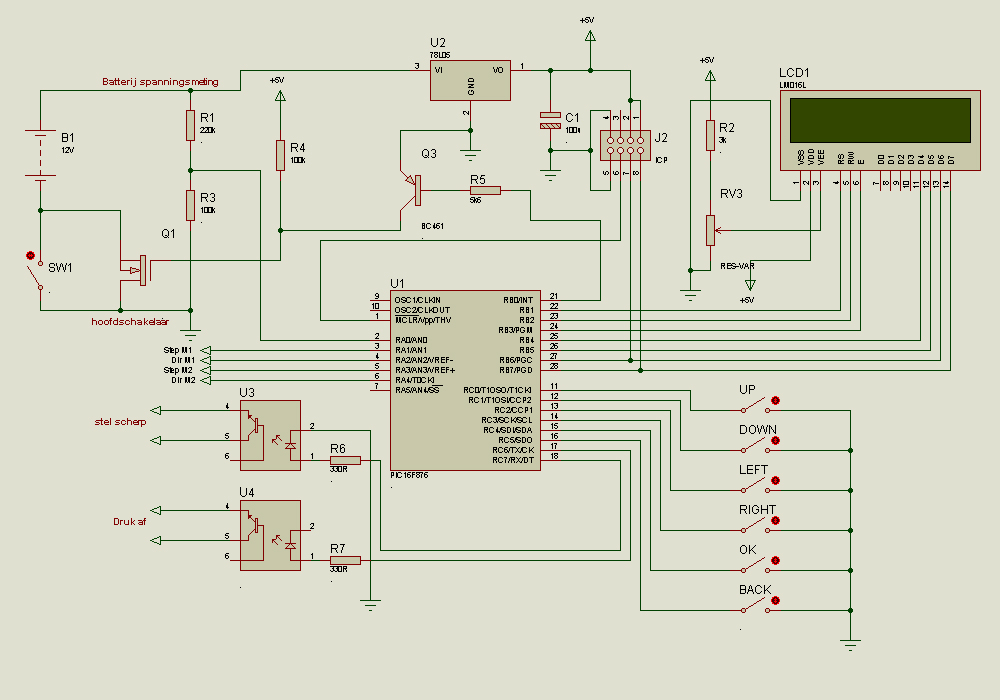Click the U2 7805 voltage regulator
The height and width of the screenshot is (700, 1000).
(470, 79)
